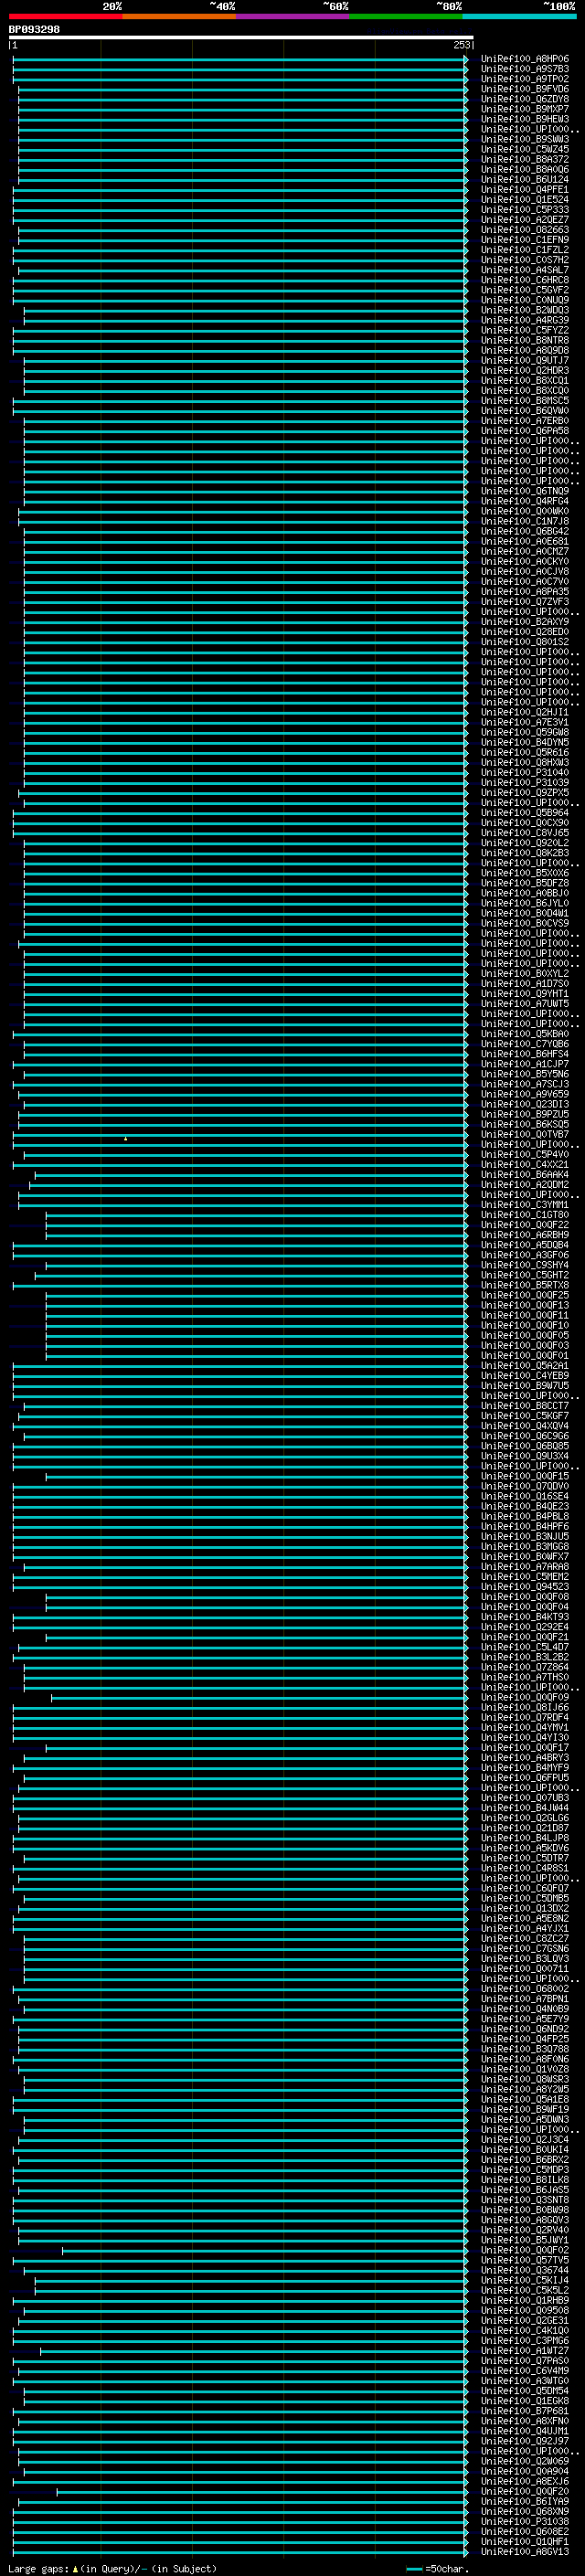
Task: Select the UniRef100_P31038 label
Action: coord(524,2521)
